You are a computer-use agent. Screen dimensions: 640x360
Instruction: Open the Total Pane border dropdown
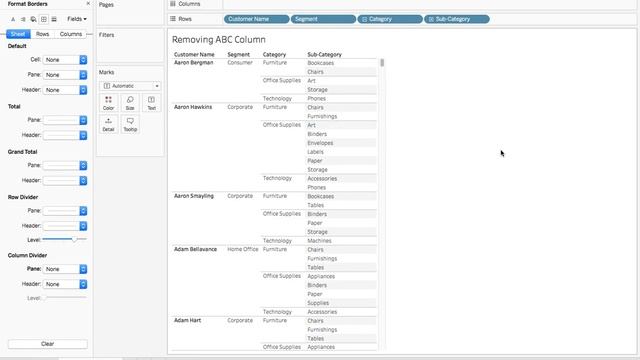(x=65, y=120)
